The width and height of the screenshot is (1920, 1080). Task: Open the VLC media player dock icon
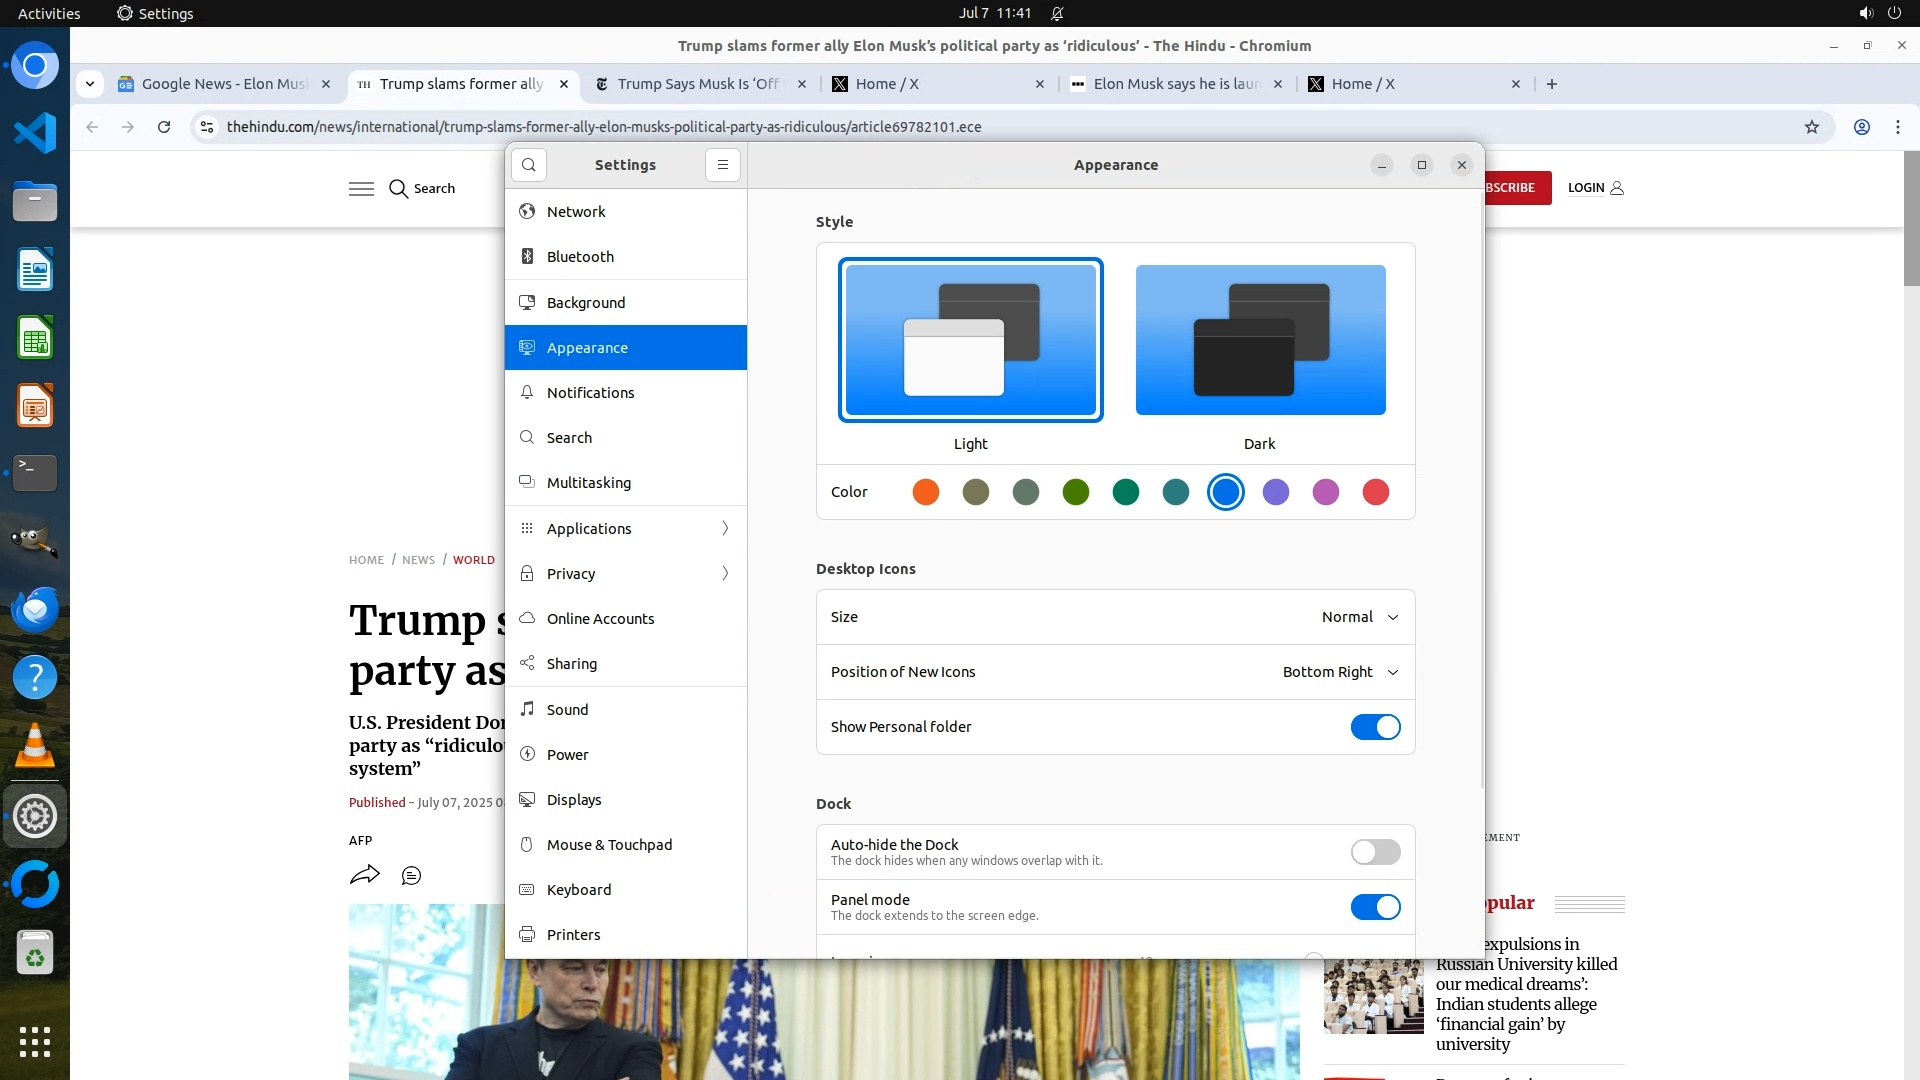pyautogui.click(x=35, y=746)
